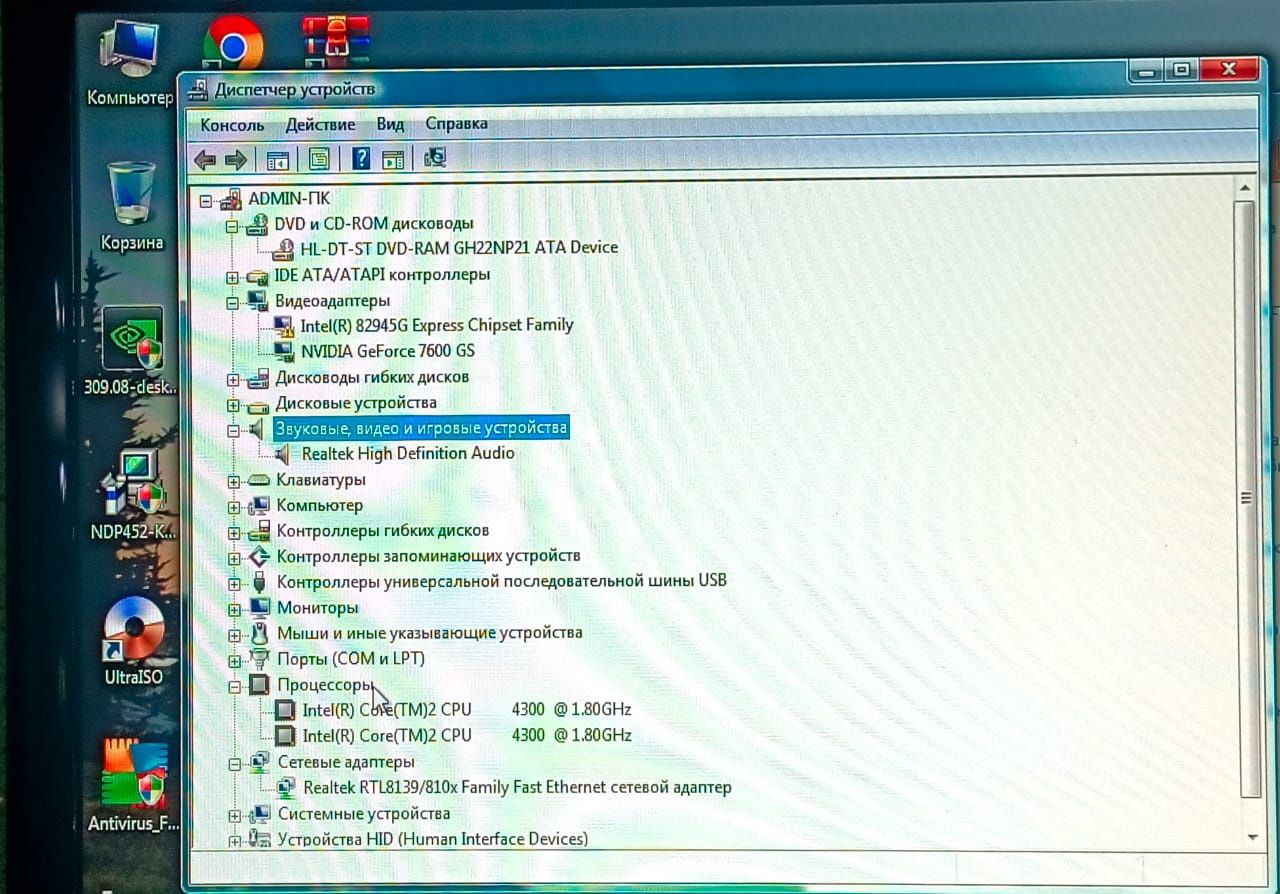The image size is (1280, 894).
Task: Open the Действие menu
Action: (x=320, y=124)
